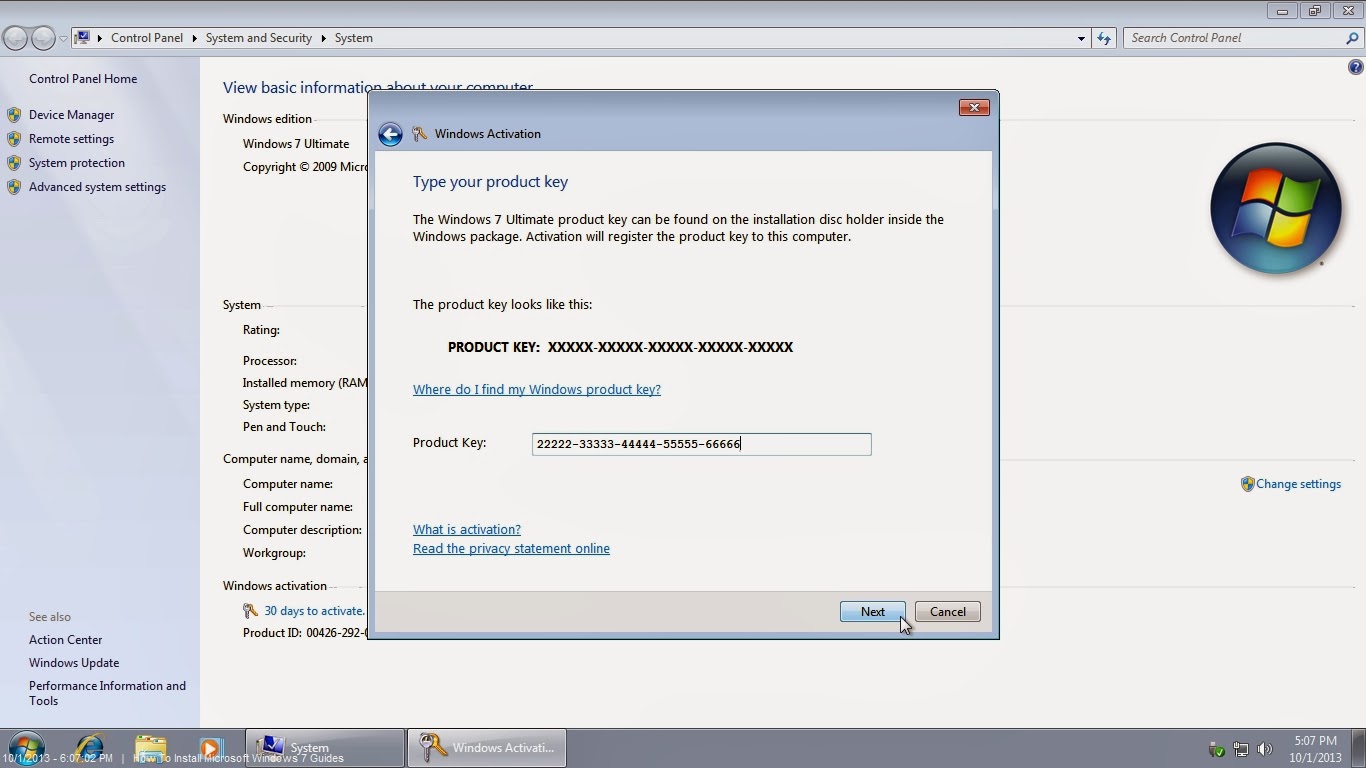
Task: Click the volume speaker tray icon
Action: point(1265,749)
